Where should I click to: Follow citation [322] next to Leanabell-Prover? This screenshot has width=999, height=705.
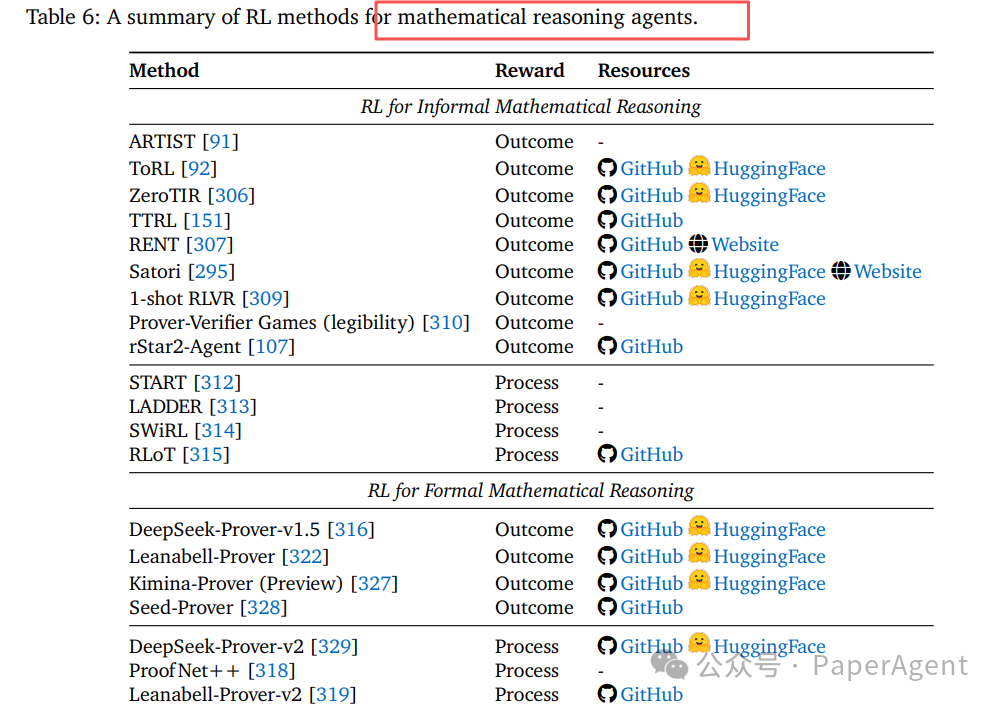[x=305, y=557]
